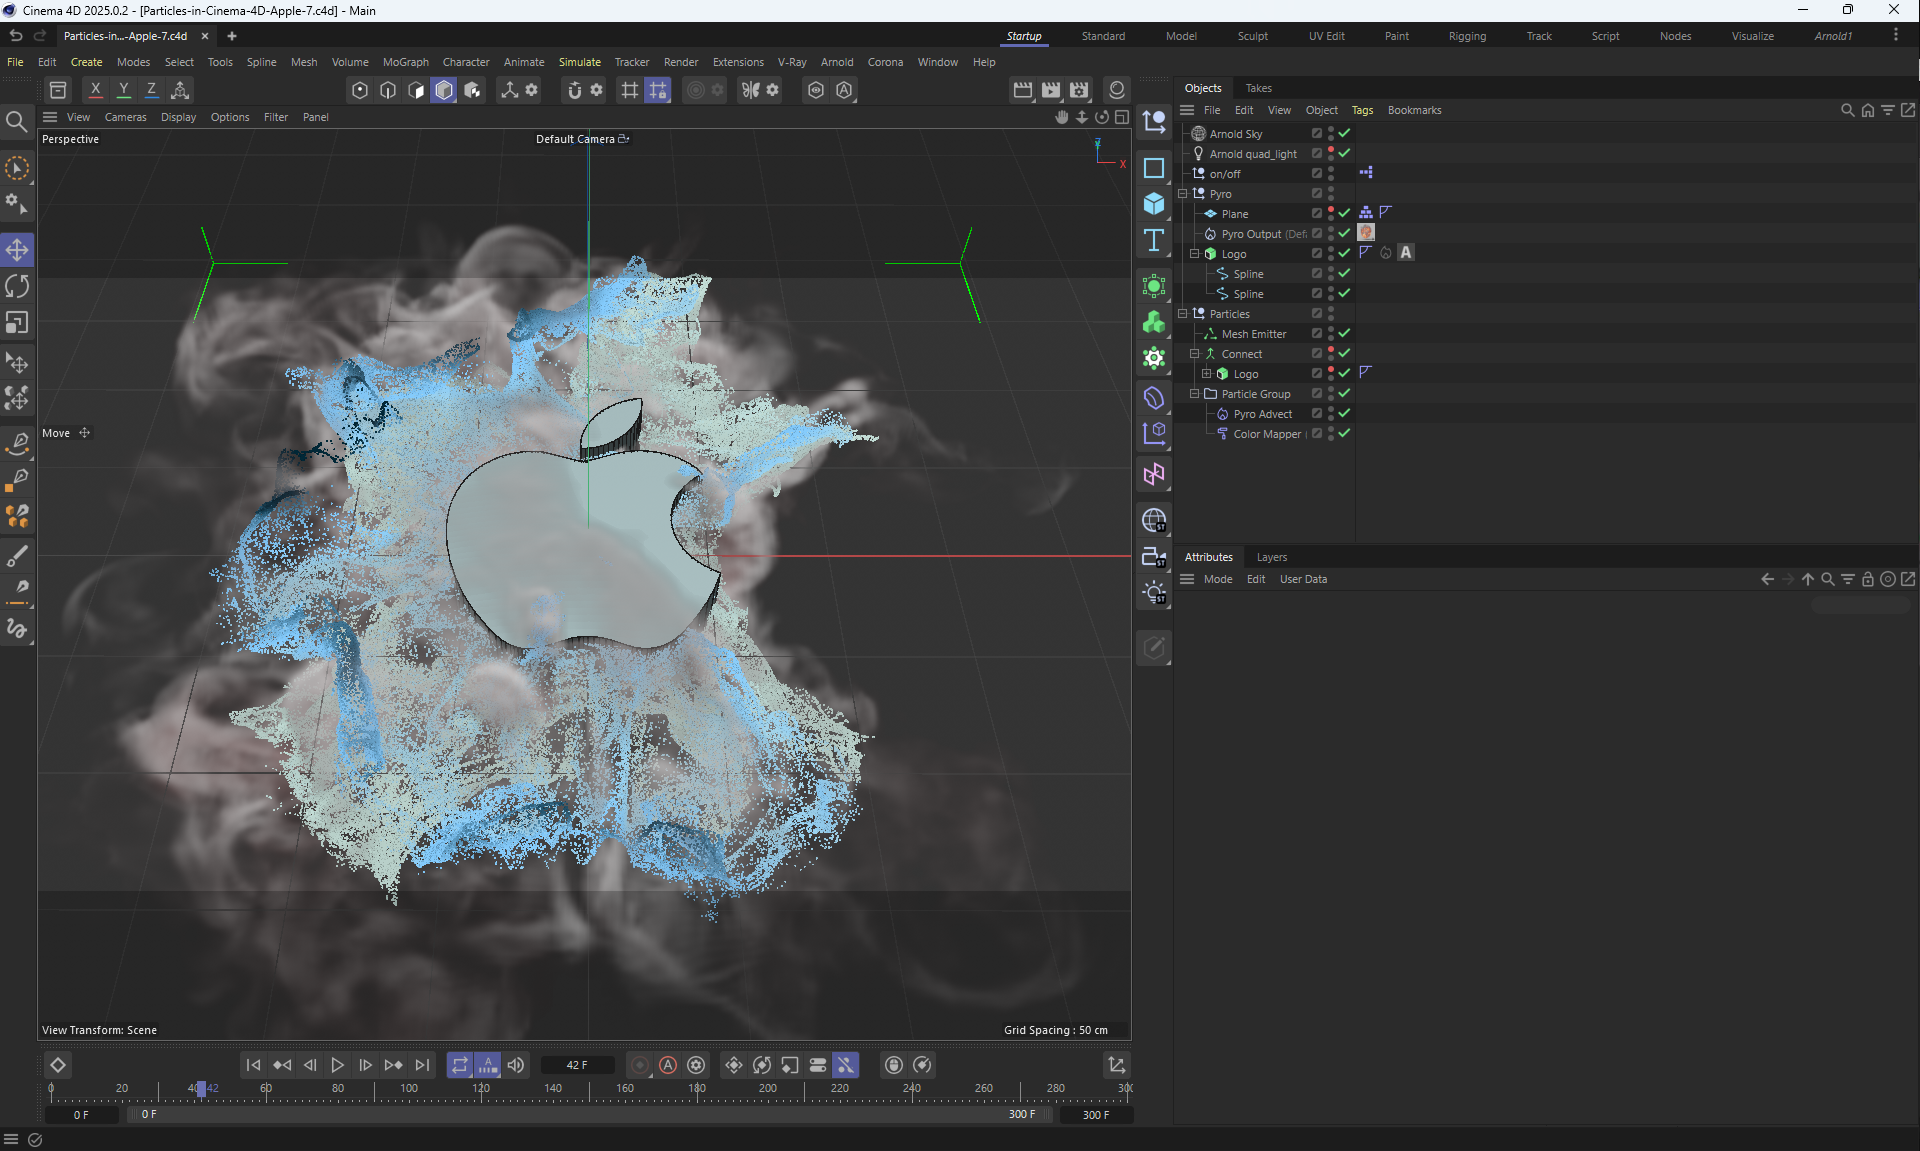Click the Go to Start button
The width and height of the screenshot is (1920, 1151).
(x=253, y=1065)
